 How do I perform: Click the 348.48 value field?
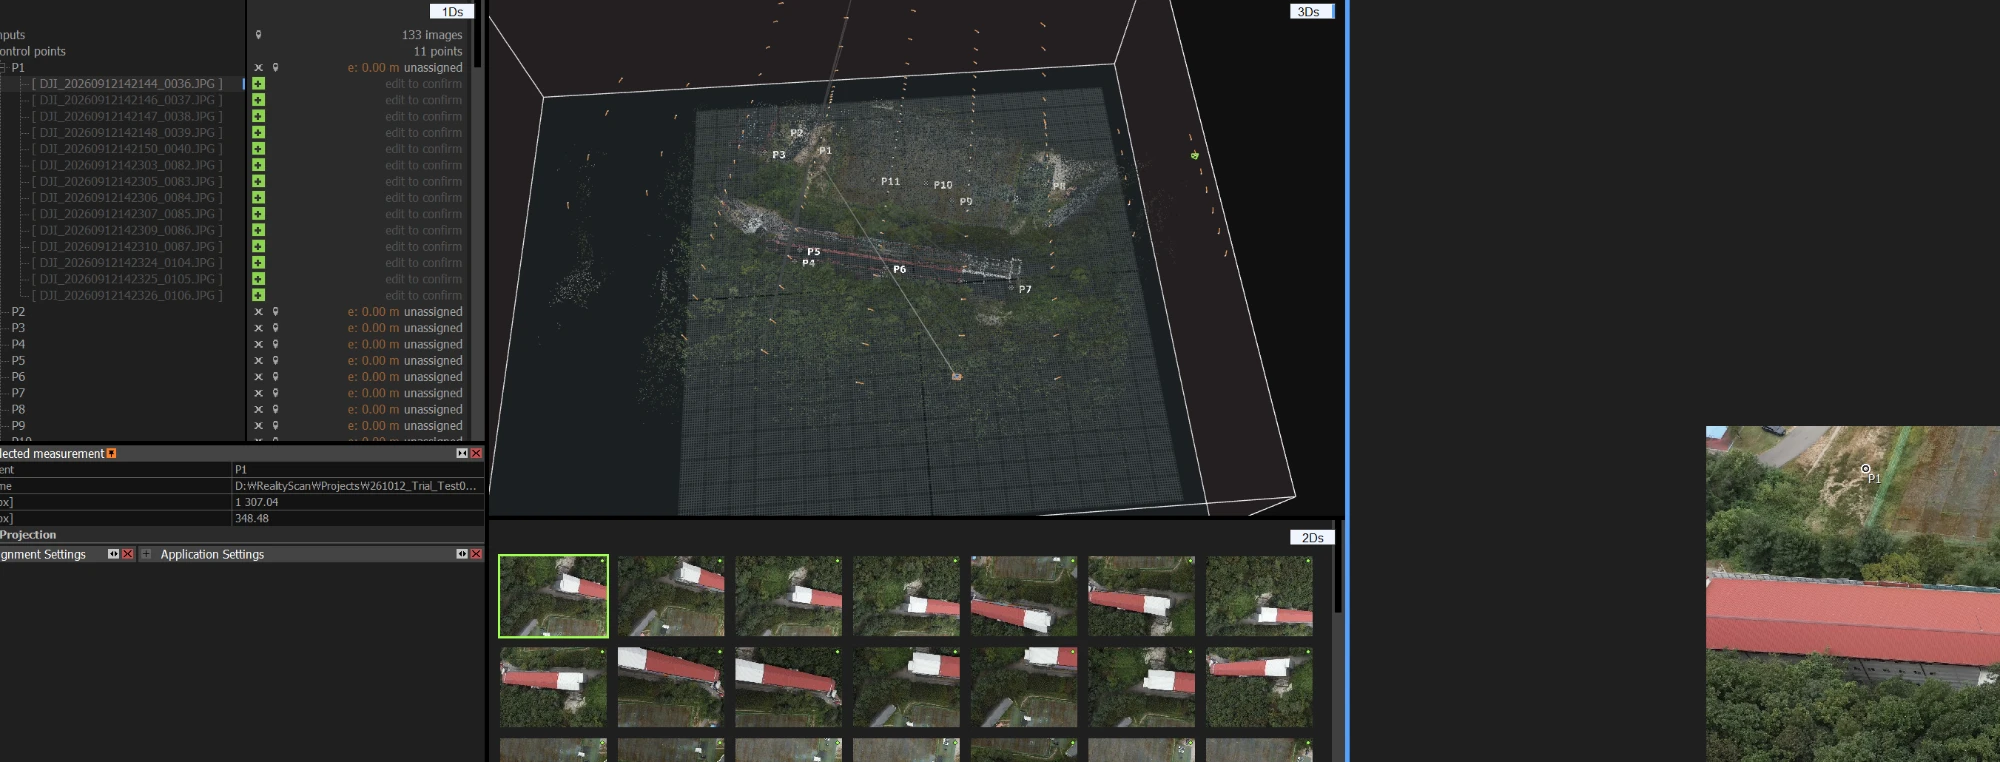click(358, 519)
